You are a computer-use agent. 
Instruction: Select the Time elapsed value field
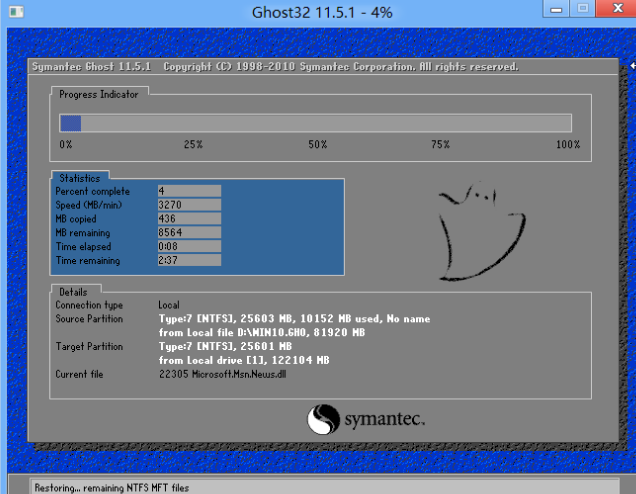click(189, 246)
